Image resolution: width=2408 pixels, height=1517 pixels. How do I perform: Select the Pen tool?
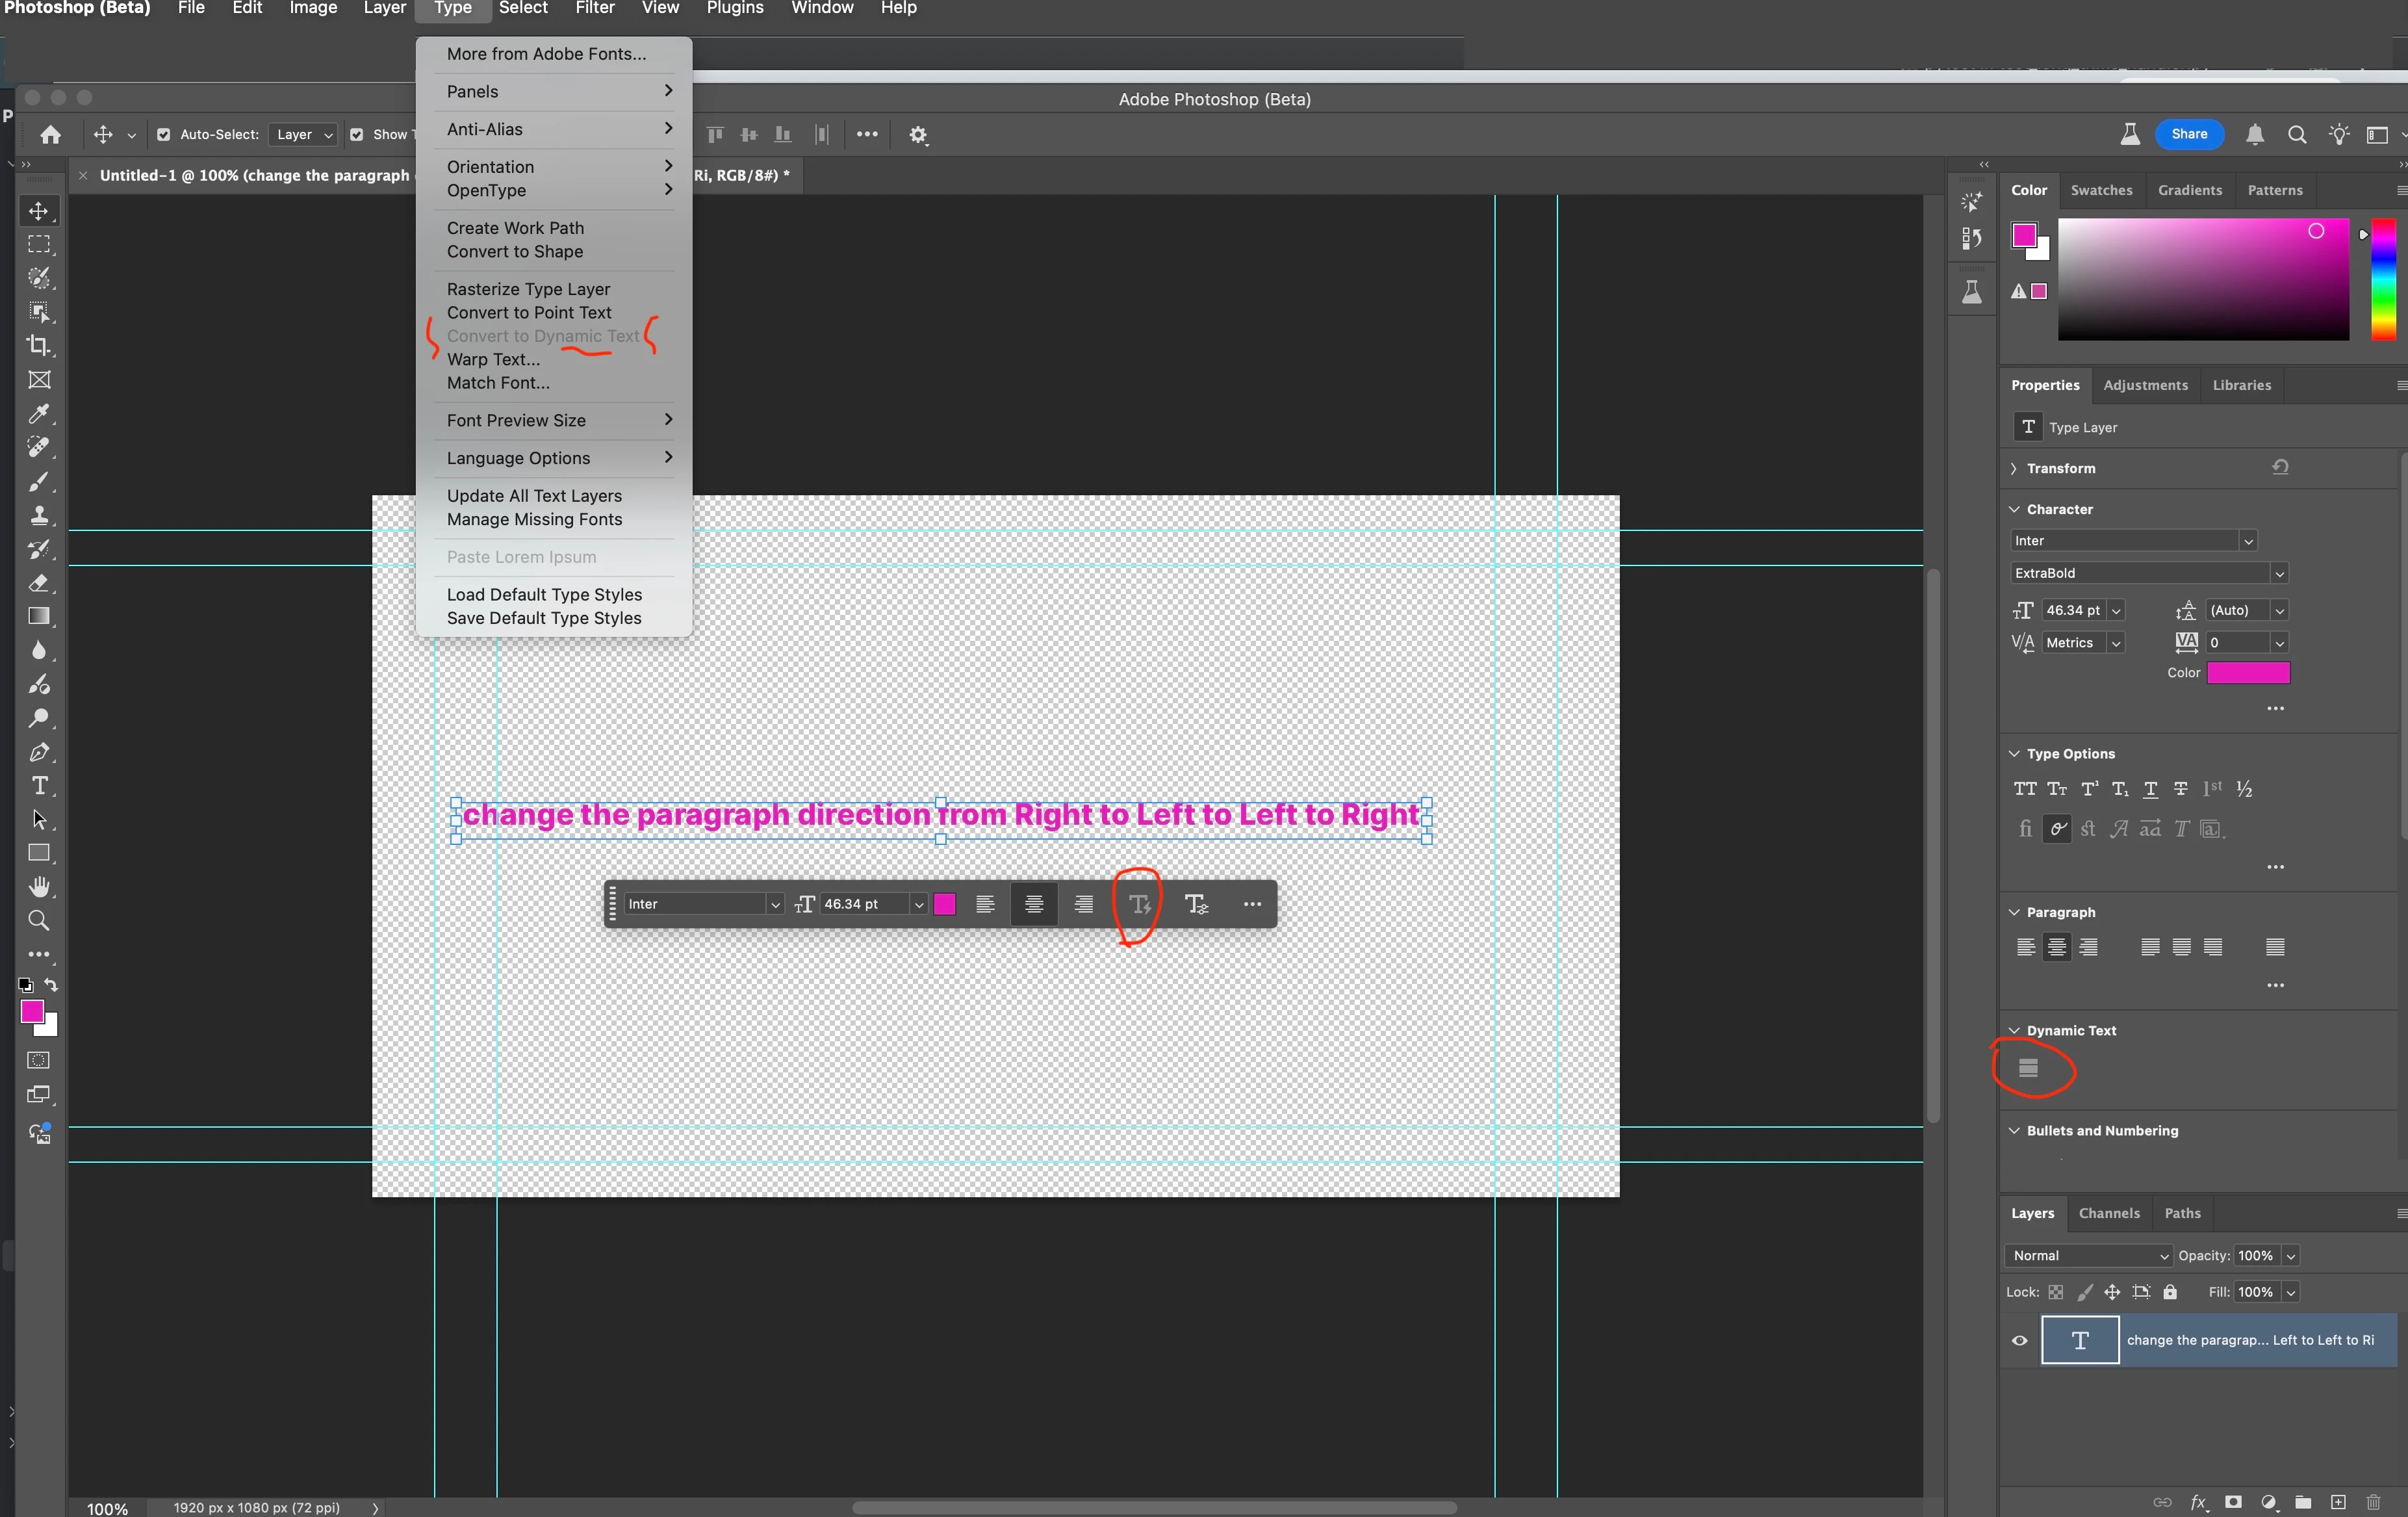[x=39, y=752]
